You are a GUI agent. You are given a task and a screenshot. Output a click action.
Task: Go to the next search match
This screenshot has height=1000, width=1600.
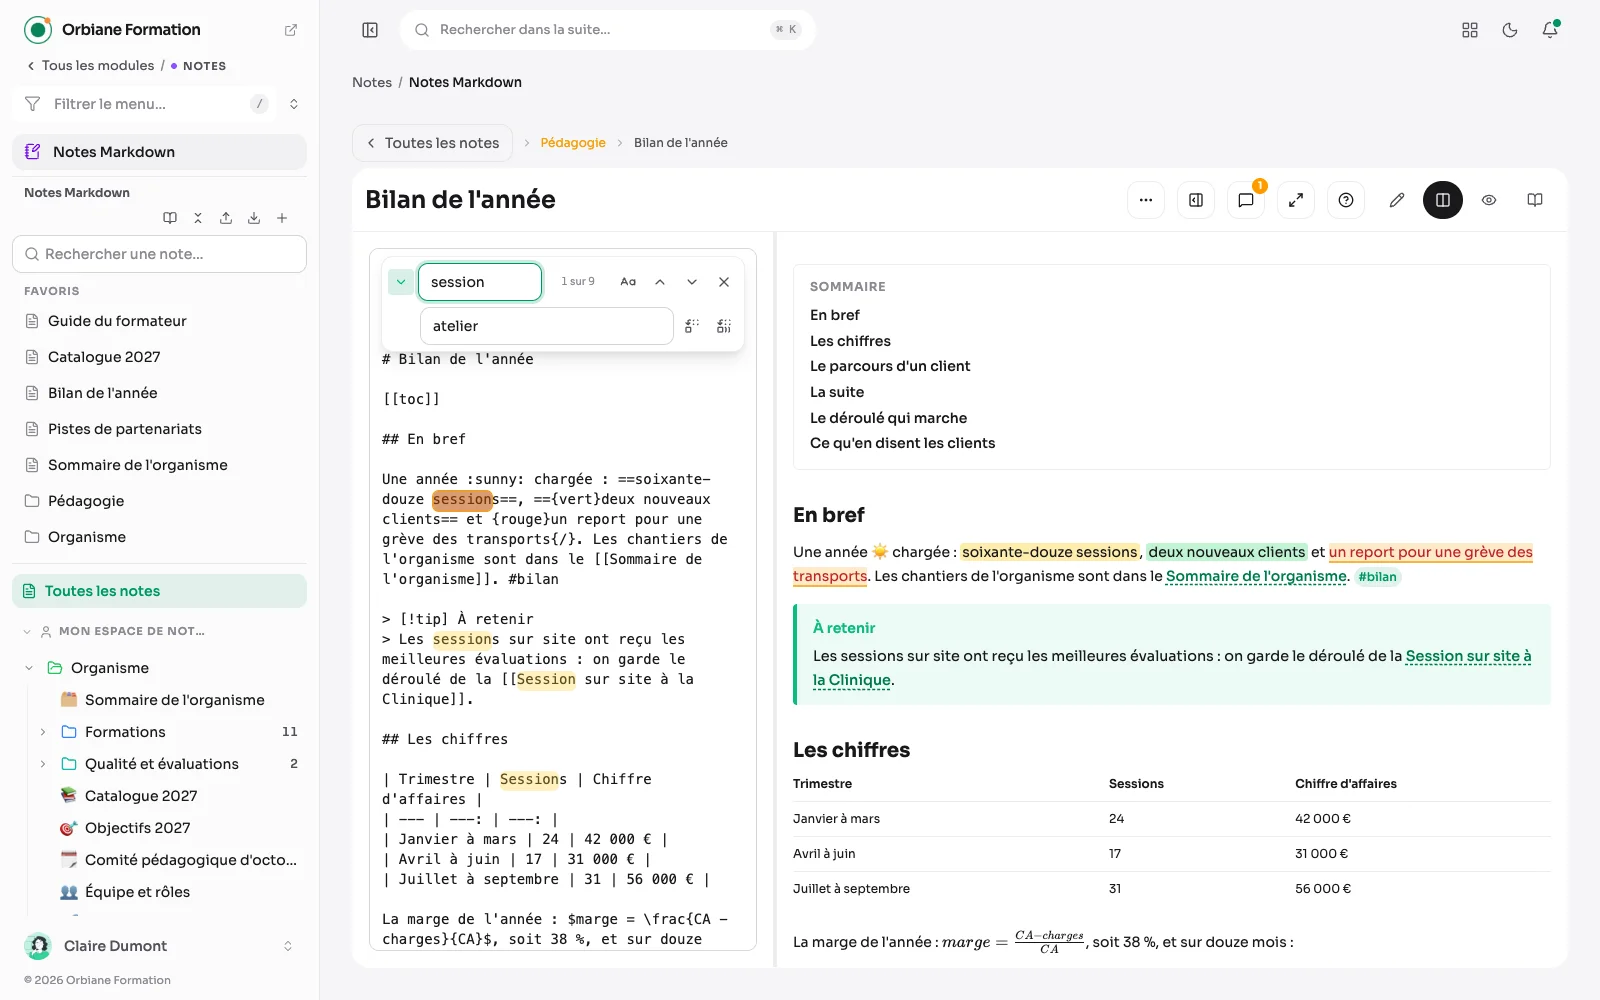tap(692, 282)
